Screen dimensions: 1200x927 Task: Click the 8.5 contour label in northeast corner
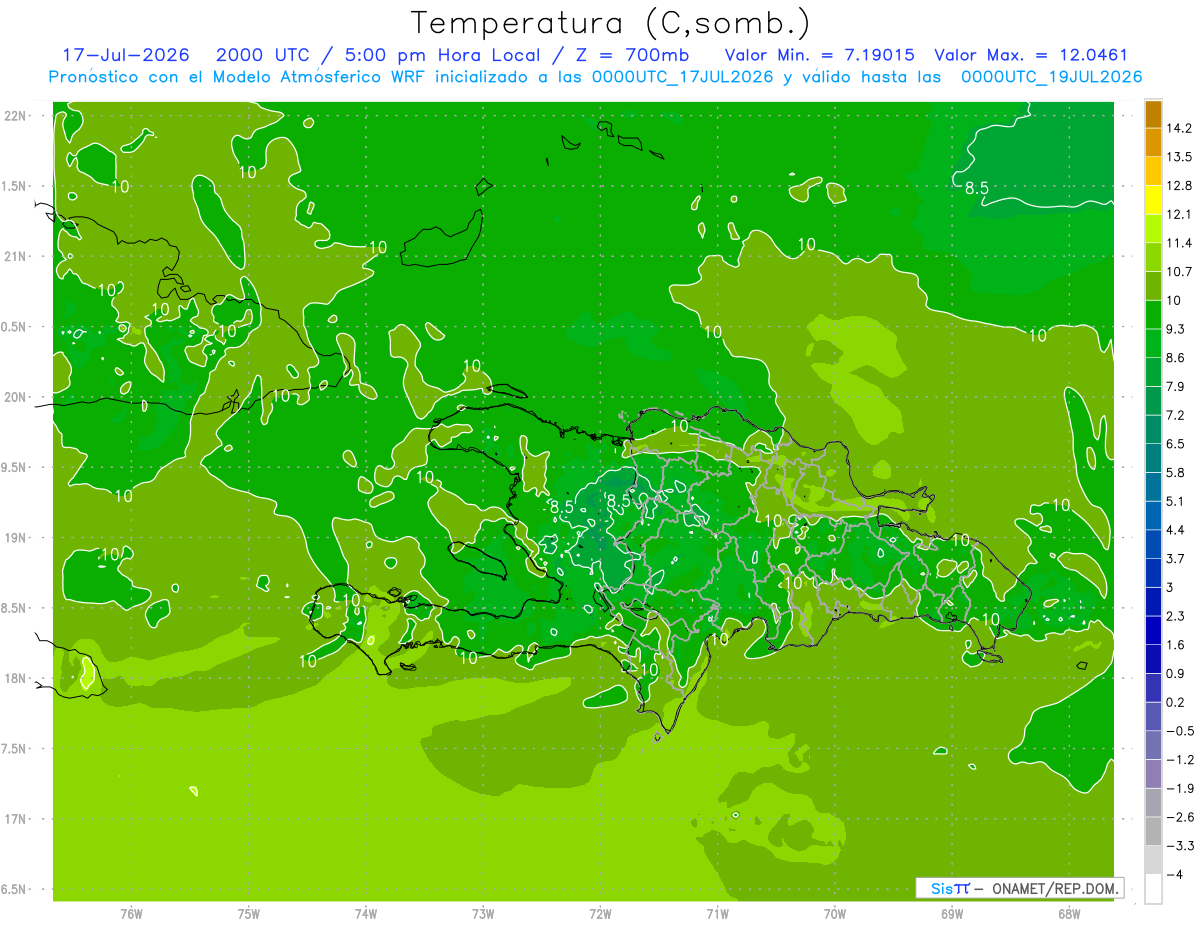pyautogui.click(x=976, y=187)
